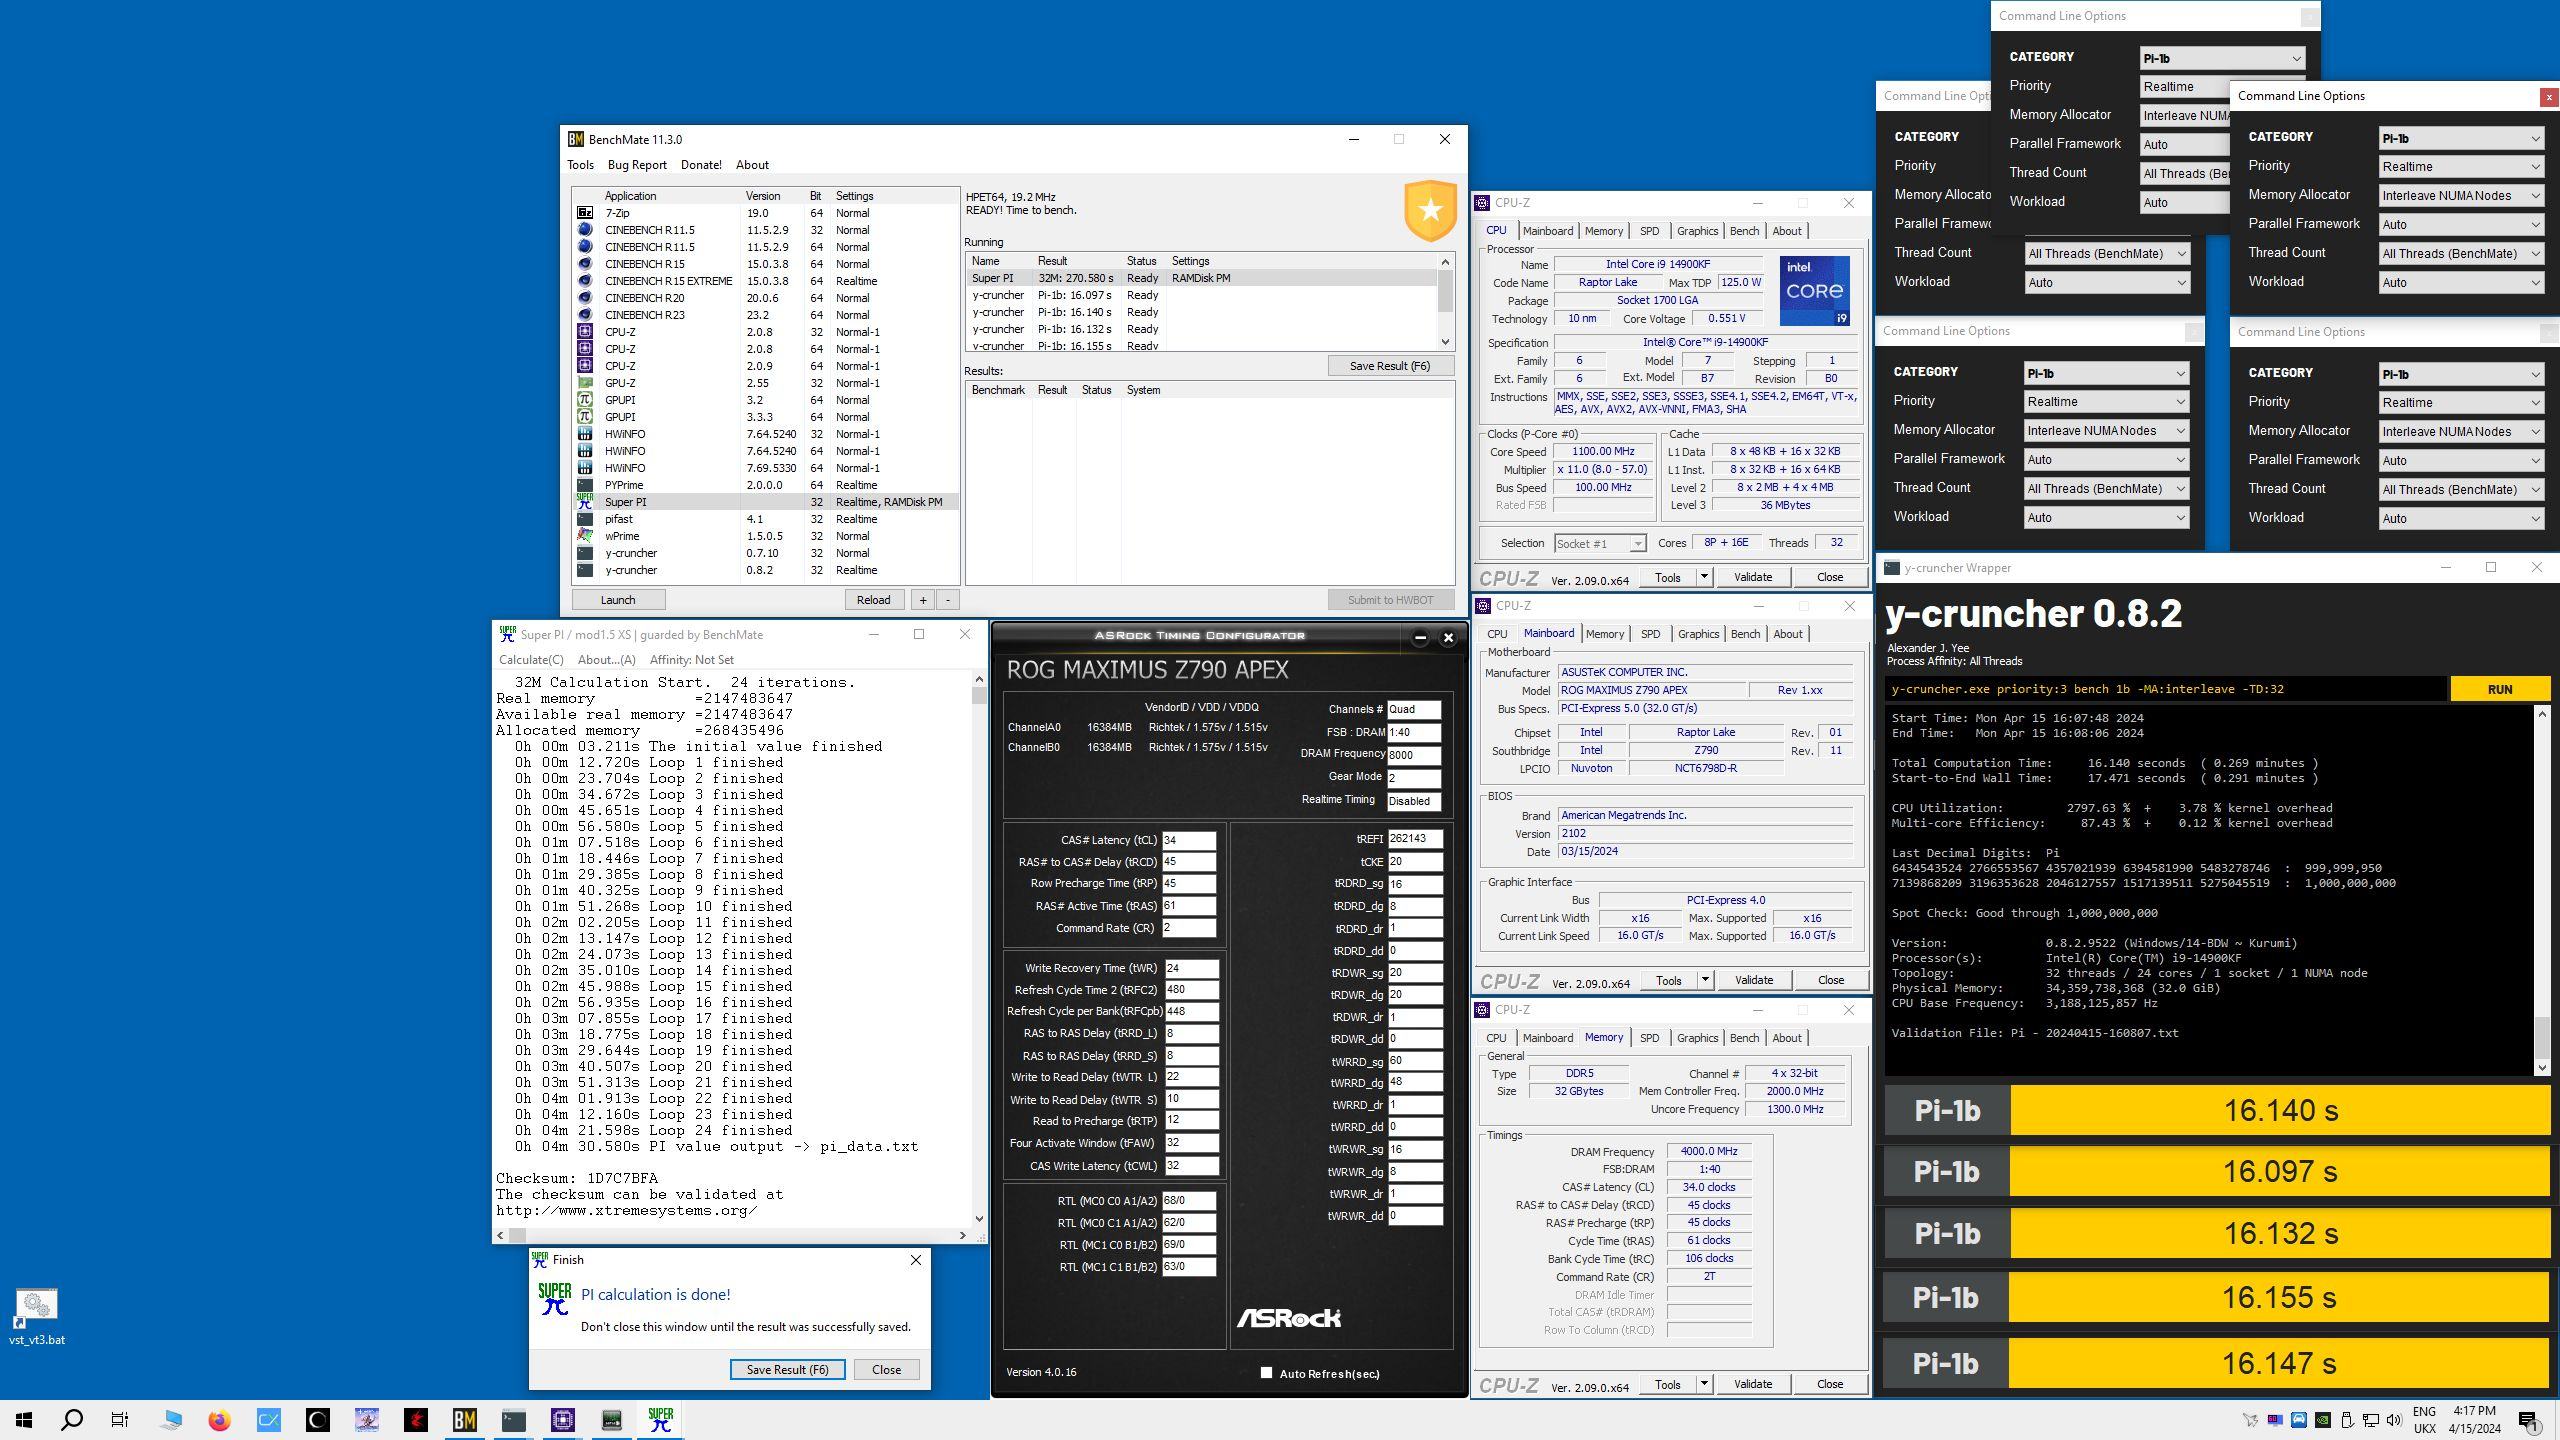Click the GPU-Z icon in BenchMate application list

coord(585,383)
